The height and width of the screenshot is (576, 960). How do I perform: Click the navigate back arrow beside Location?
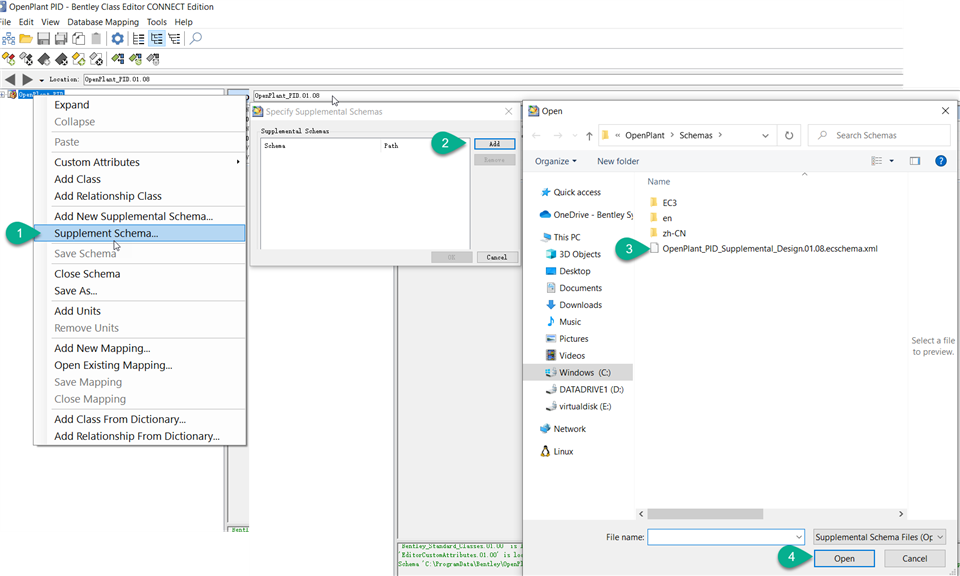(10, 79)
